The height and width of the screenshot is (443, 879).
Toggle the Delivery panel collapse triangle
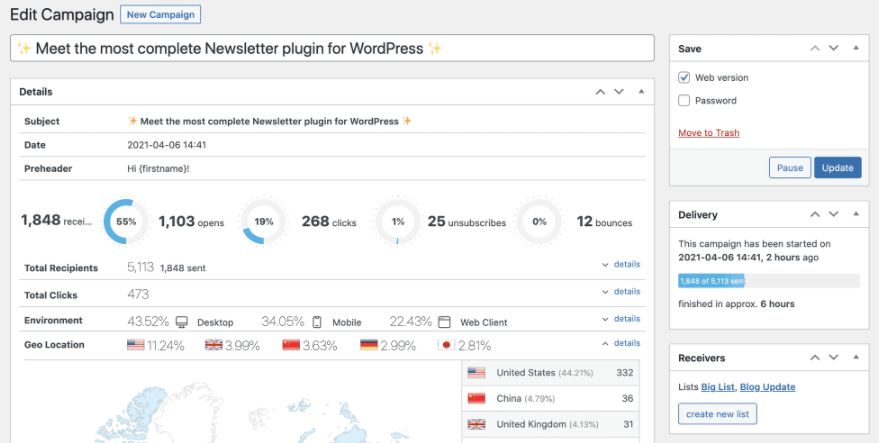click(x=855, y=215)
